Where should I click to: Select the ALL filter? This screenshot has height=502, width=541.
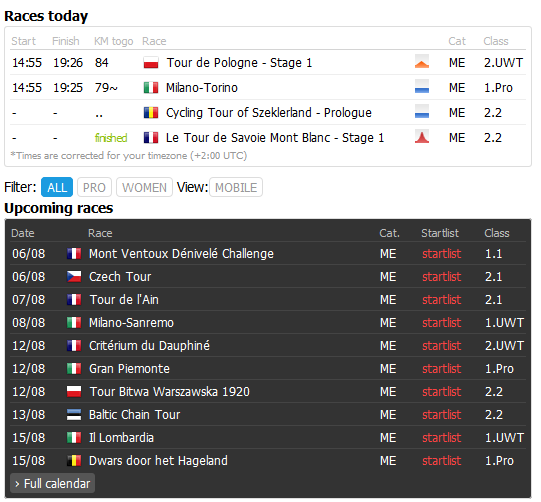click(57, 187)
